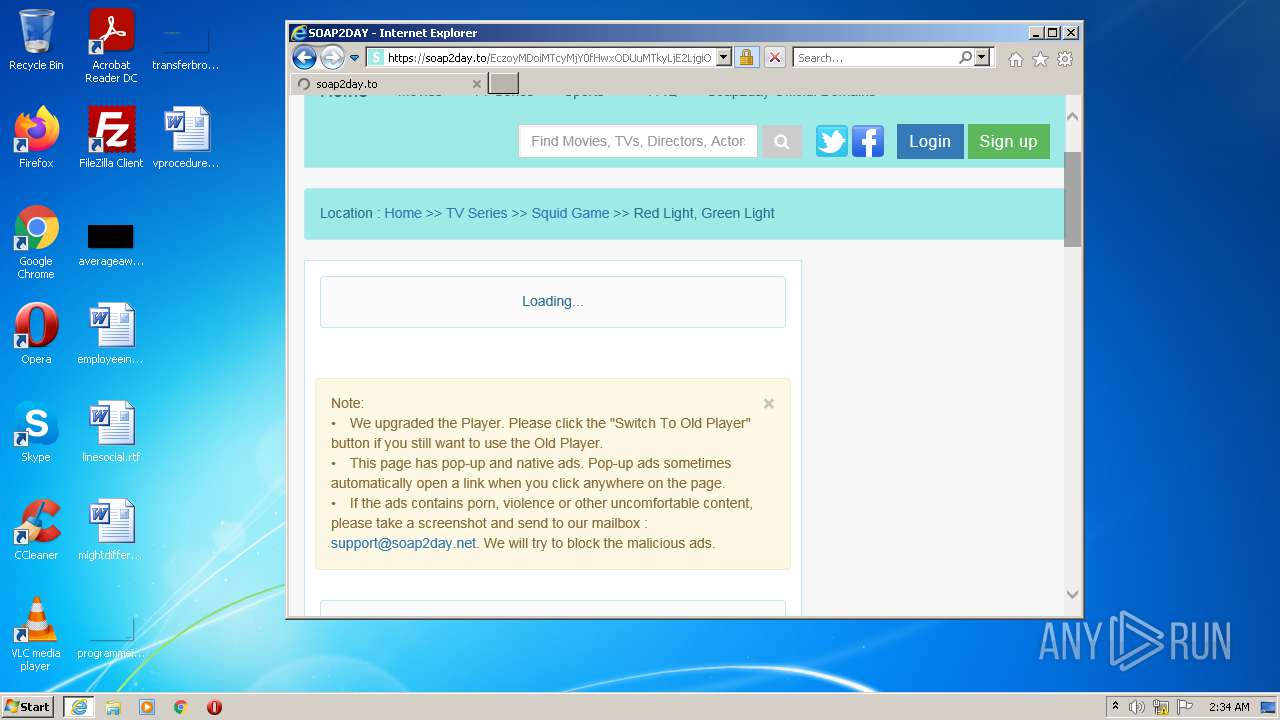Click the Loading... player box

(x=553, y=301)
